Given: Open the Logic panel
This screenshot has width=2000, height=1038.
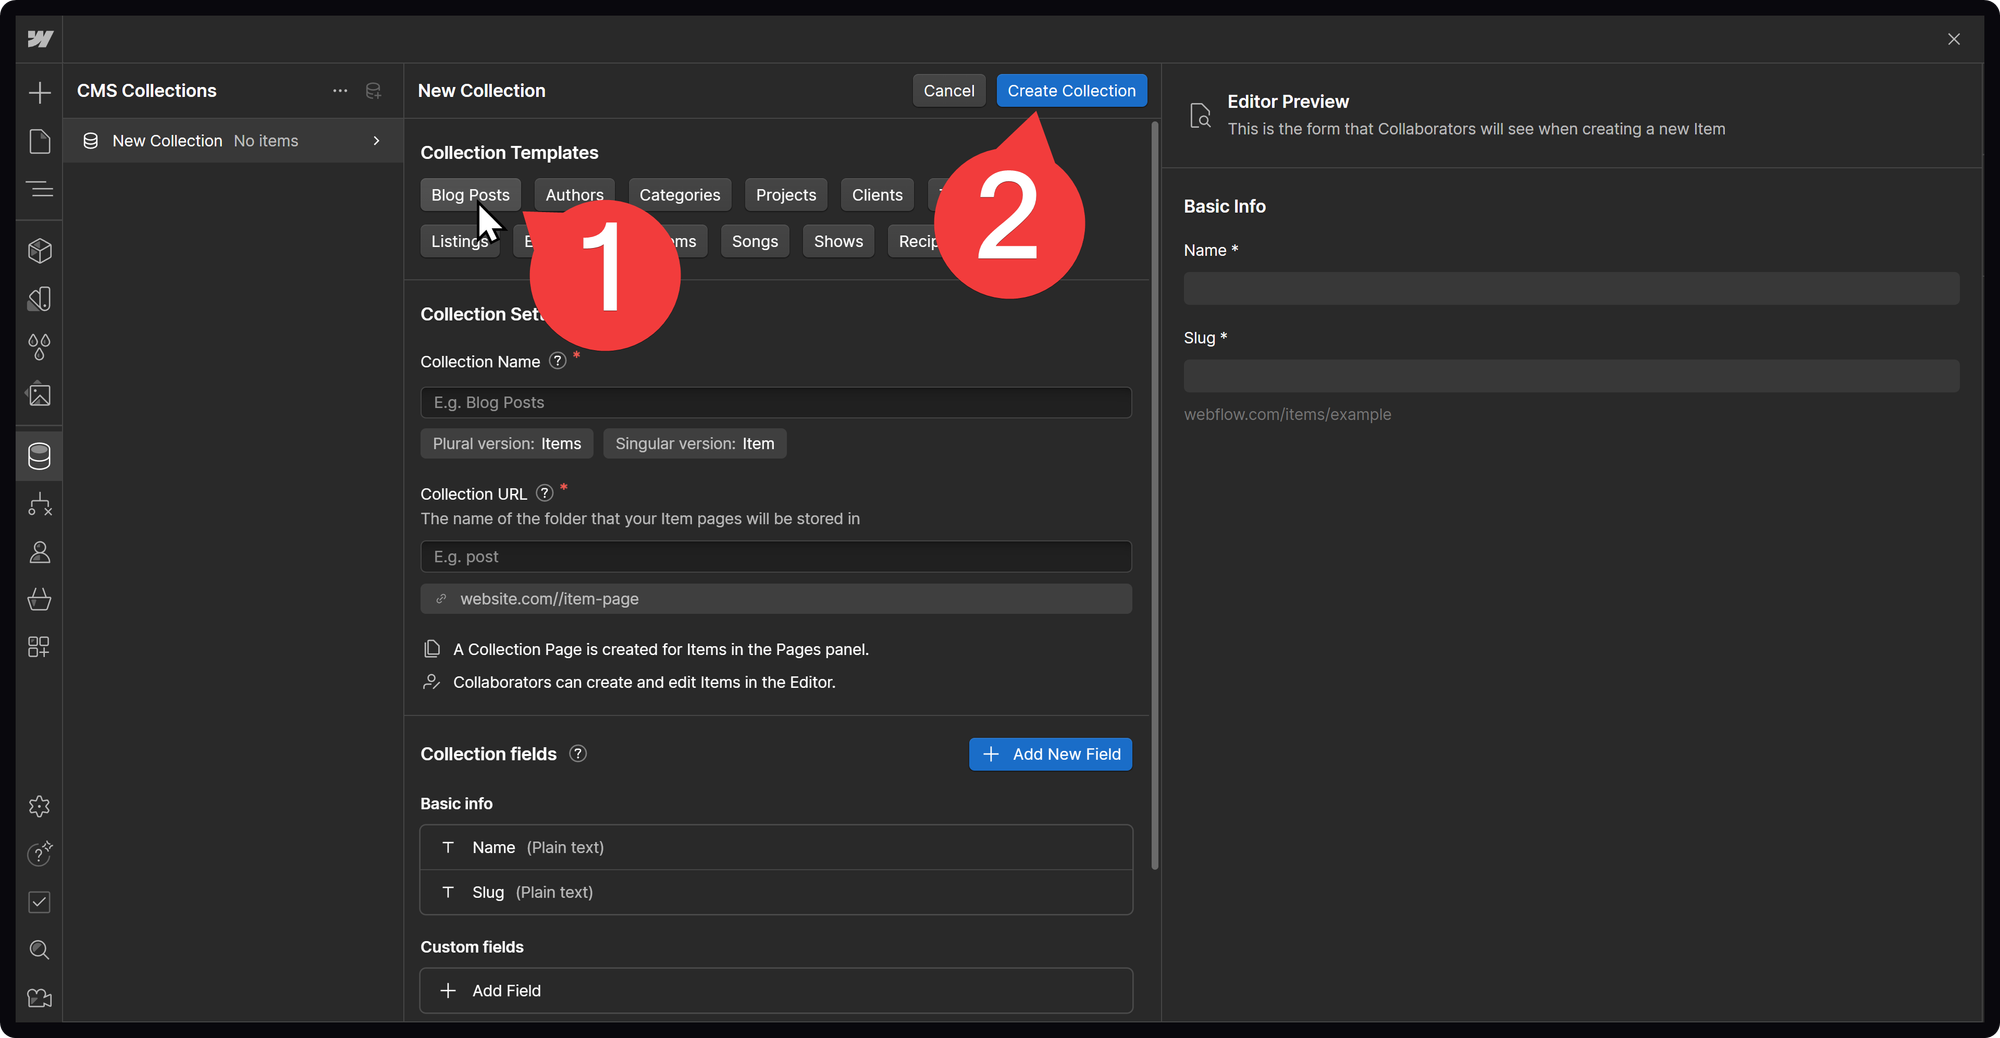Looking at the screenshot, I should pos(40,504).
